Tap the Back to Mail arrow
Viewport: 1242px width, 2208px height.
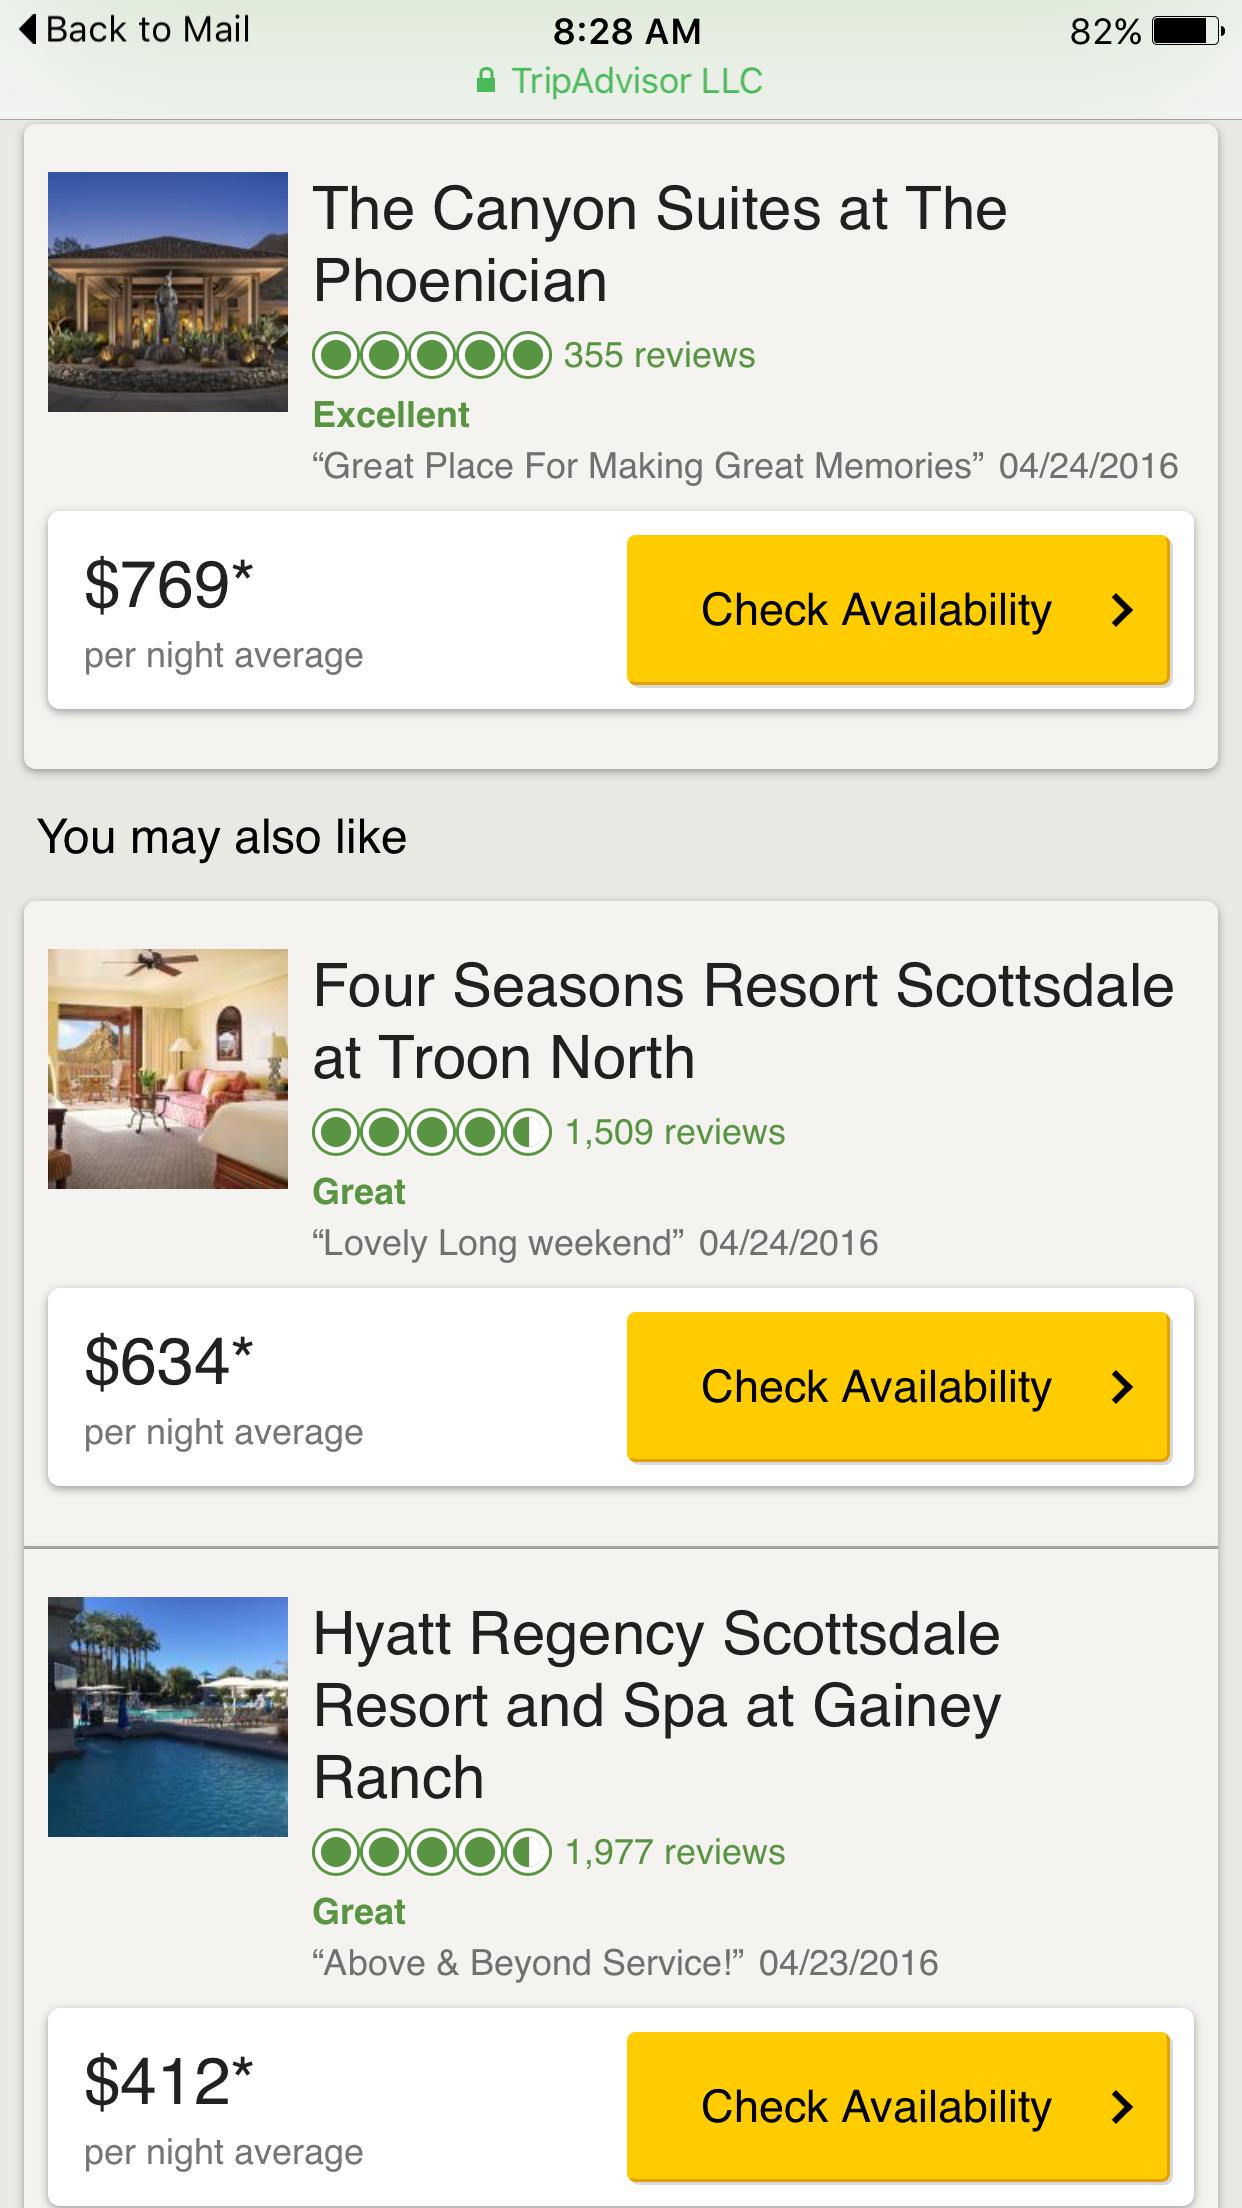[x=30, y=30]
